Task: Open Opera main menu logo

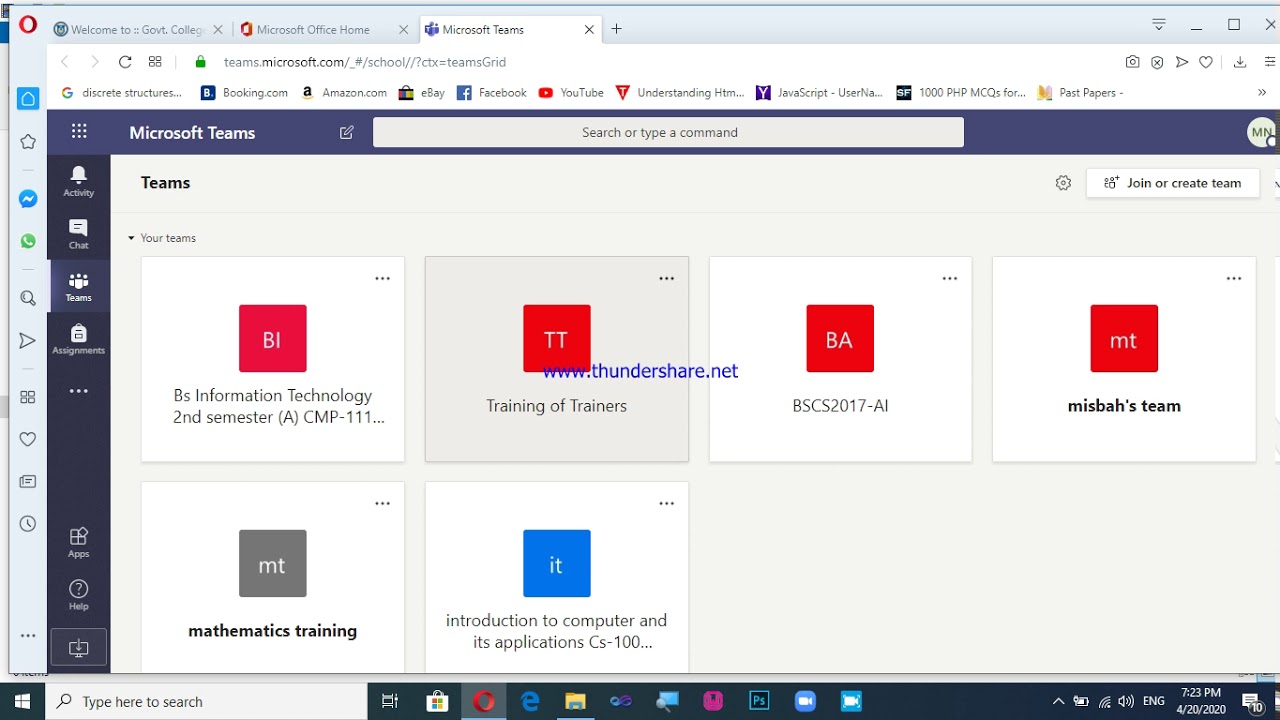Action: [27, 25]
